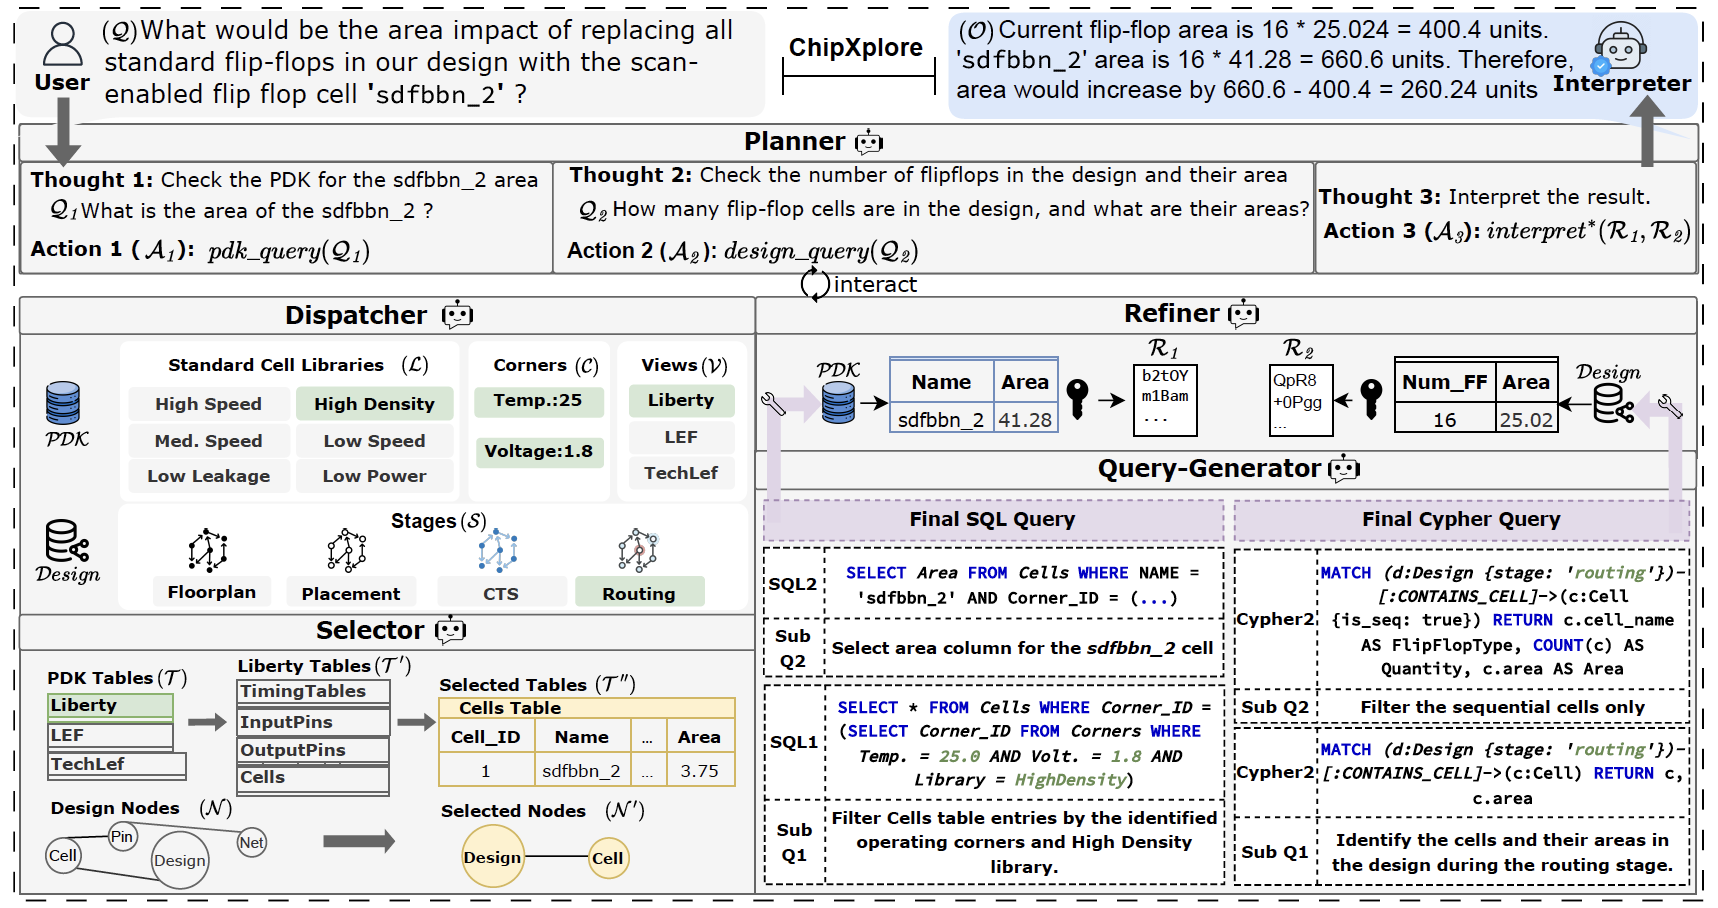Viewport: 1718px width, 908px height.
Task: Click the PDK database icon in Refiner
Action: pos(838,403)
